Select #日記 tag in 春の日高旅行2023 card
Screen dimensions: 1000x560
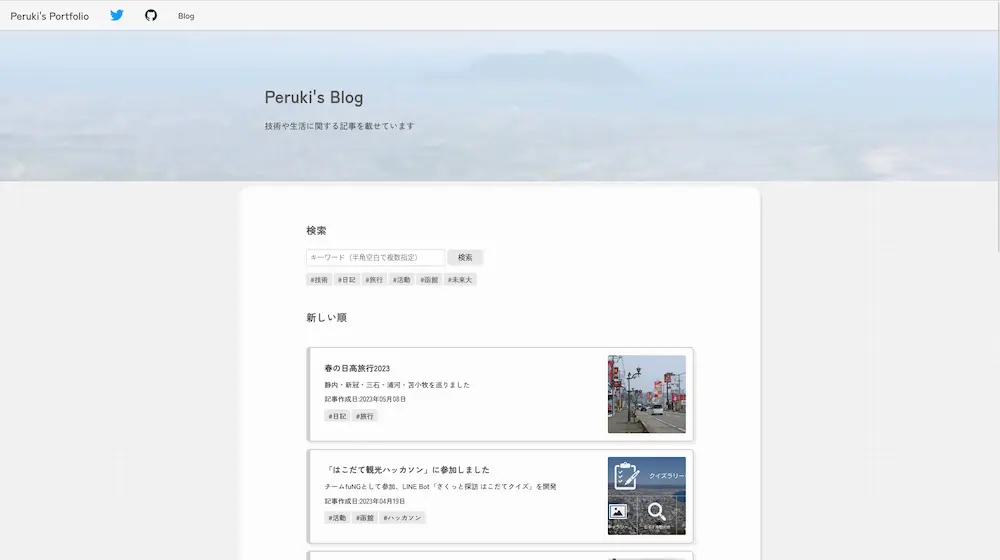pos(337,416)
